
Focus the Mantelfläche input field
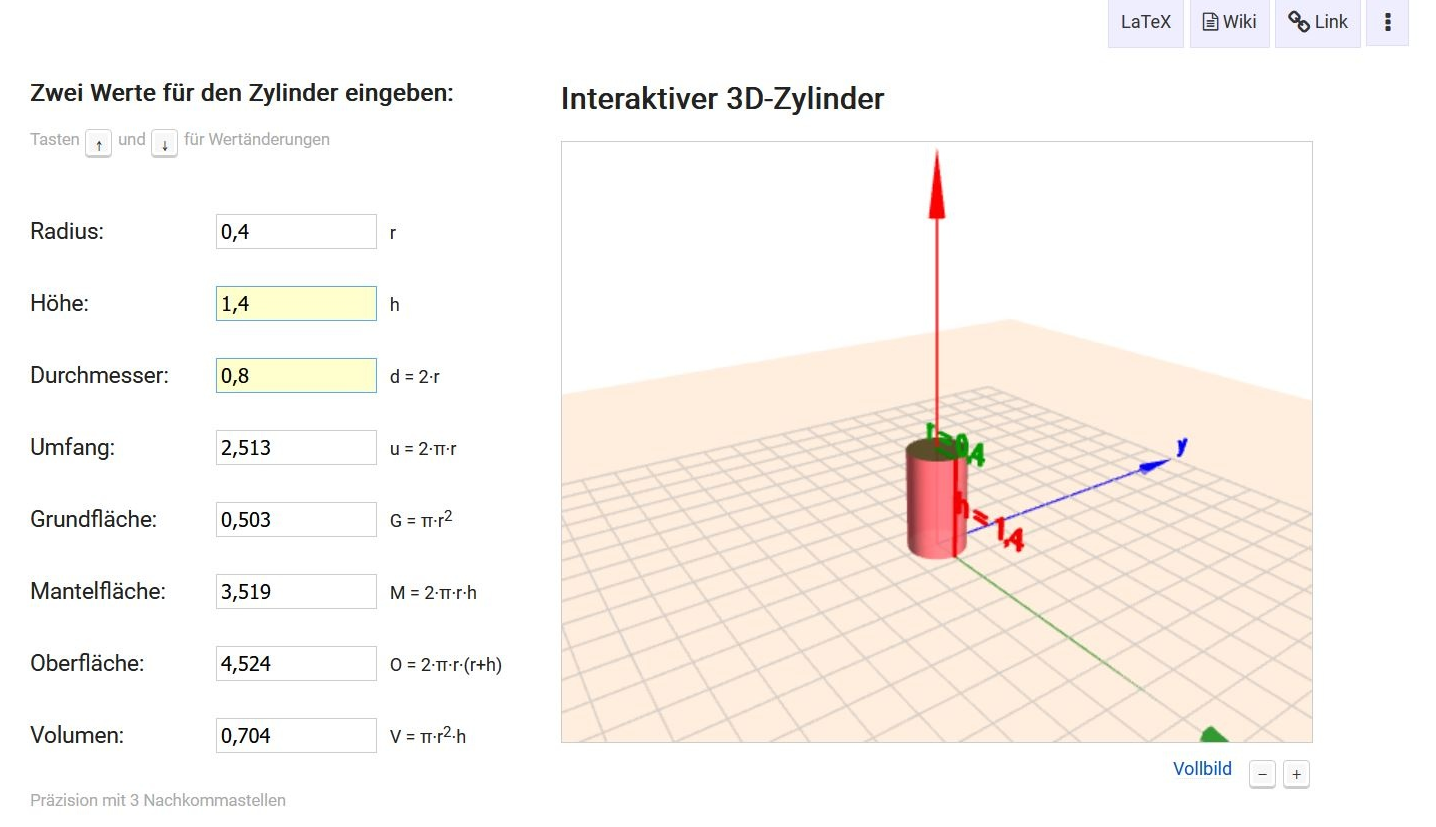[x=296, y=592]
